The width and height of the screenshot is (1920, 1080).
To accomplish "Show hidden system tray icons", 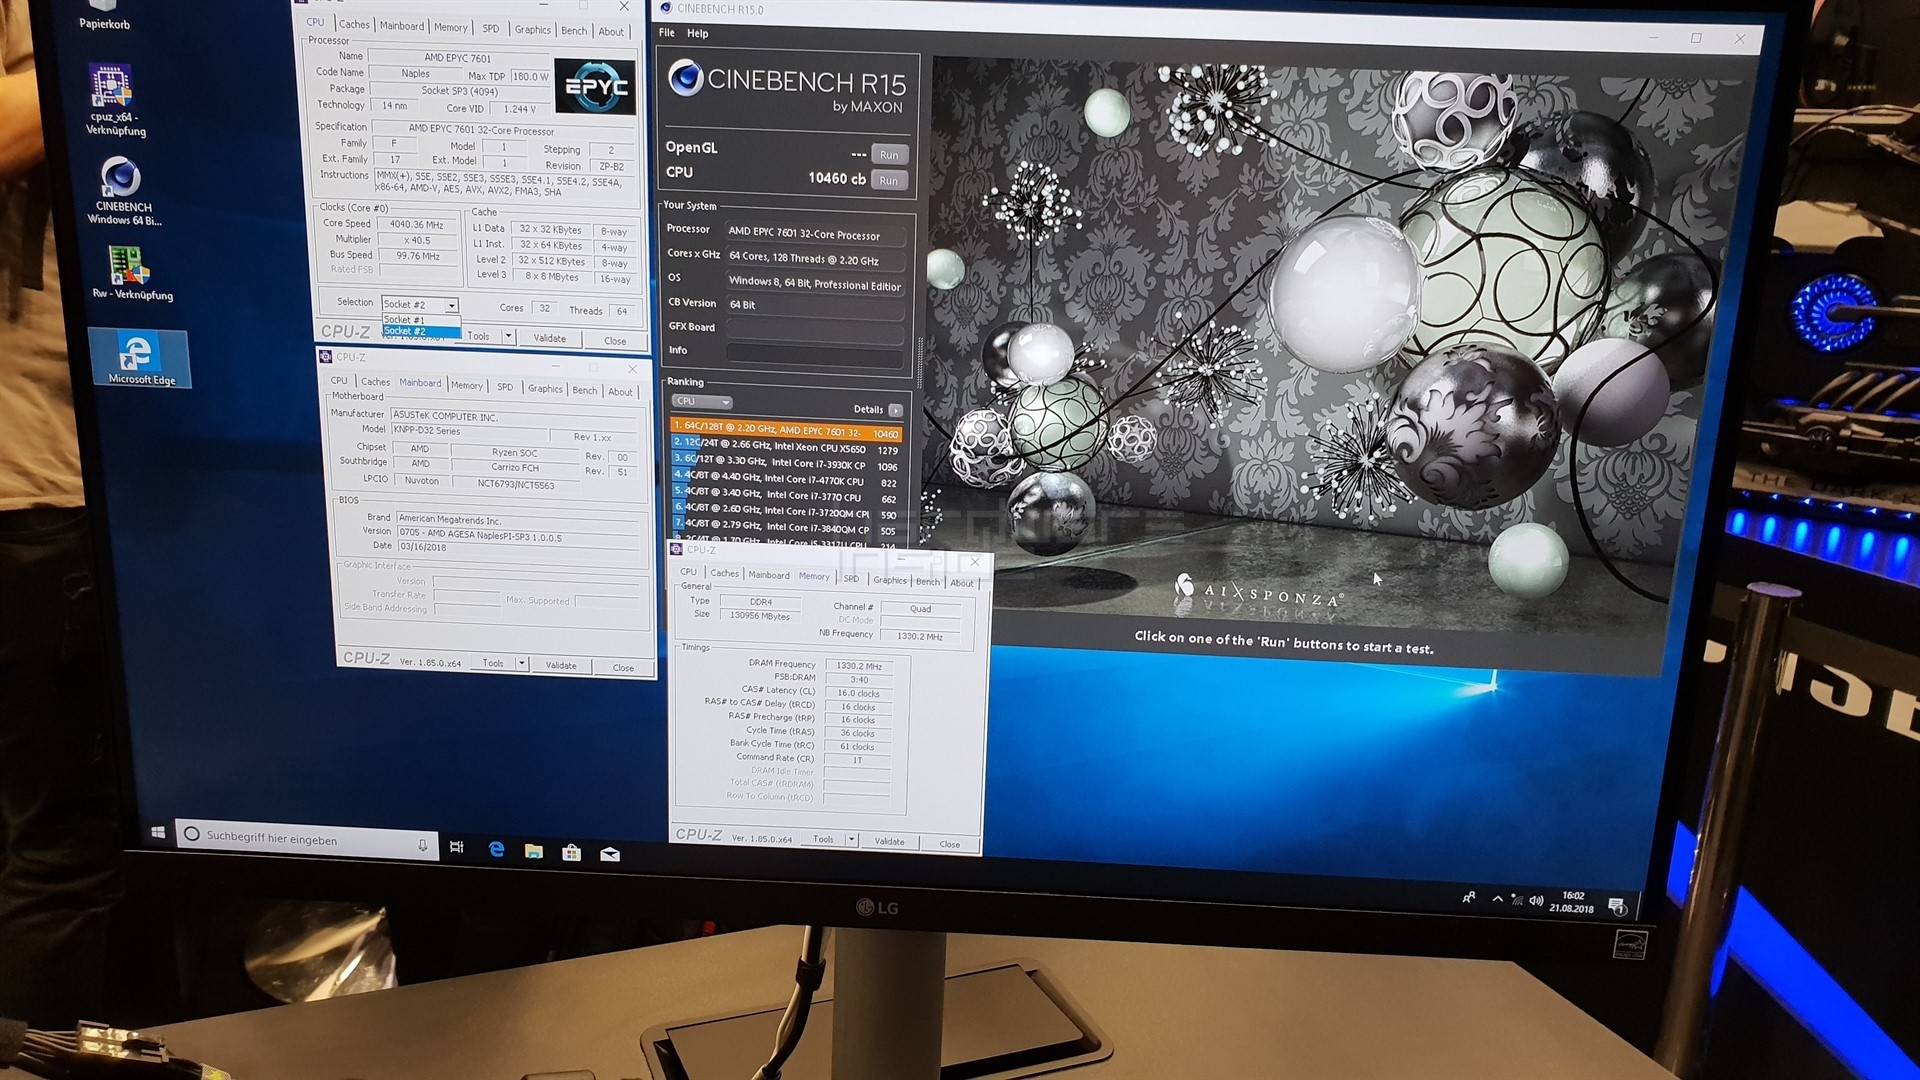I will [1497, 899].
